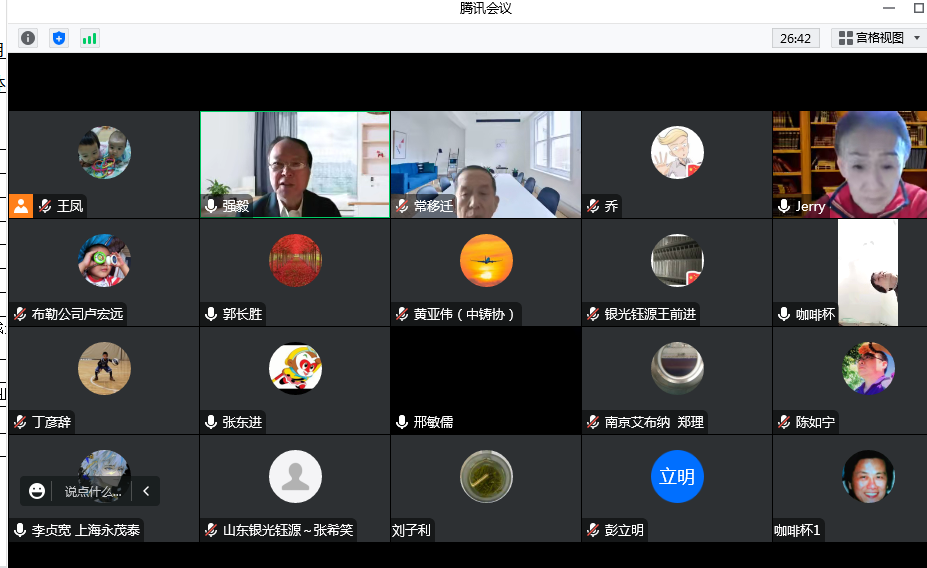Select 张东进's monkey king avatar
The height and width of the screenshot is (568, 927).
(295, 369)
